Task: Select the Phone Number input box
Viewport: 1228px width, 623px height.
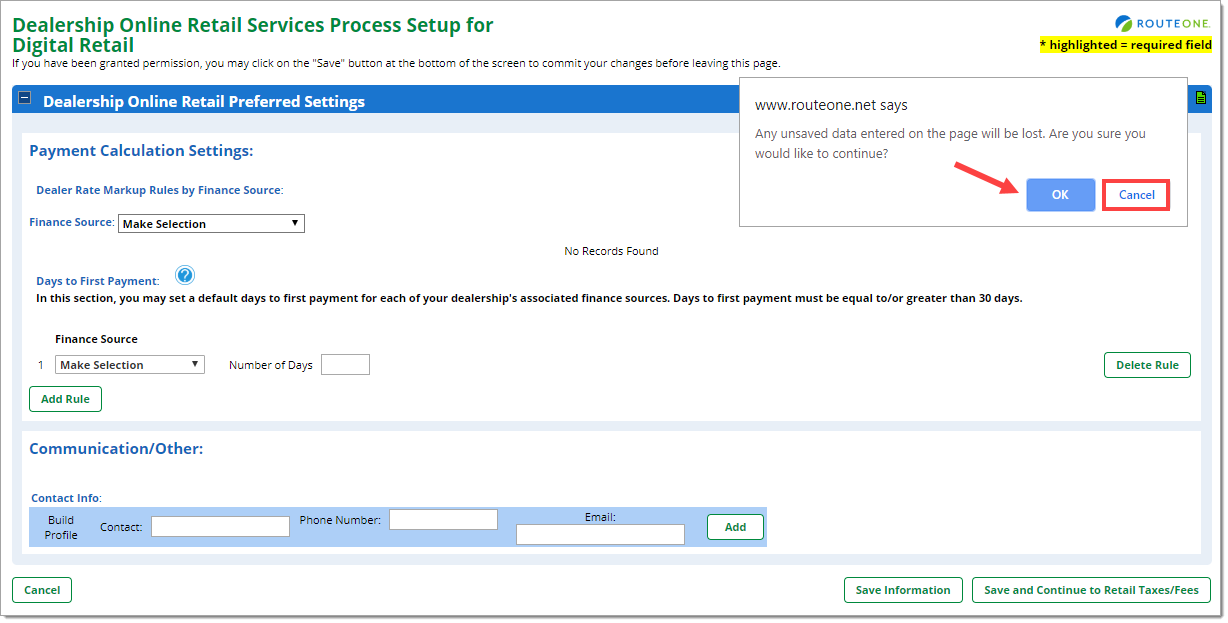Action: click(443, 520)
